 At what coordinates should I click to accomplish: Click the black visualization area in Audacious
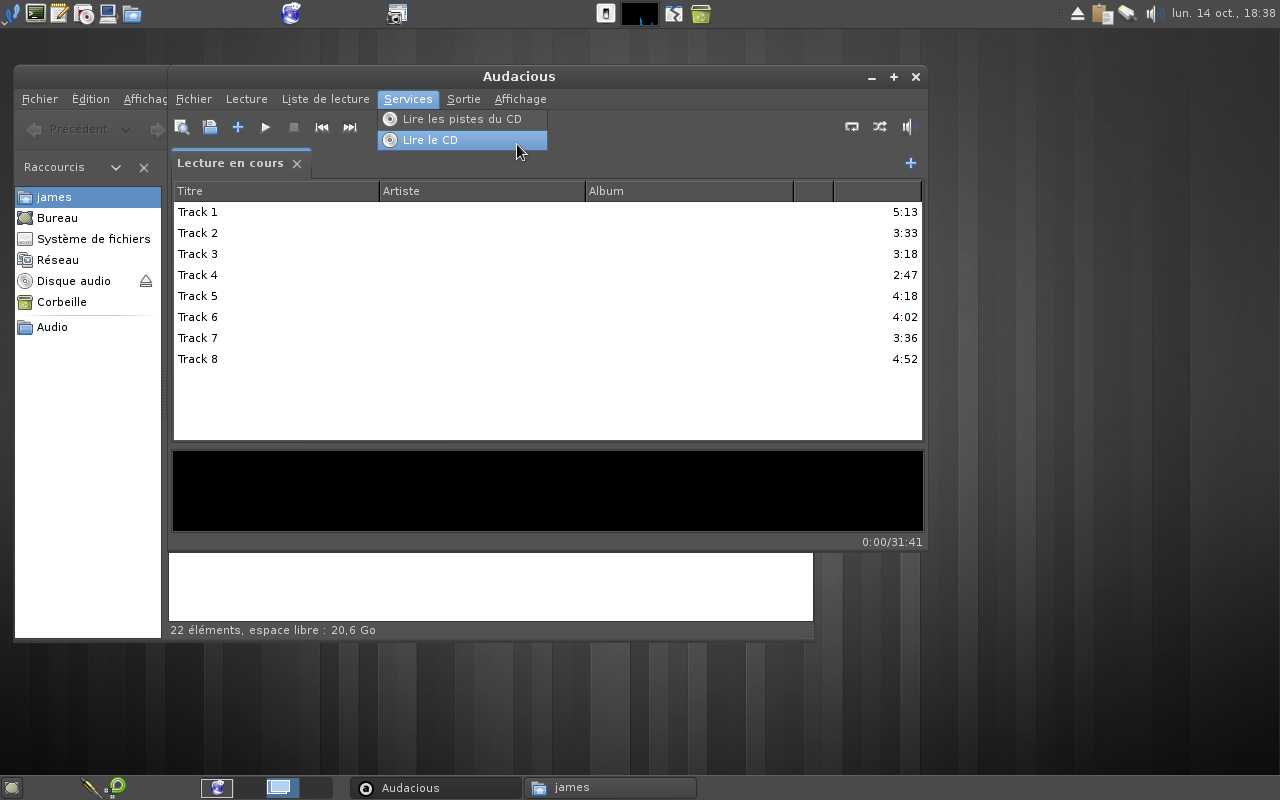tap(548, 491)
